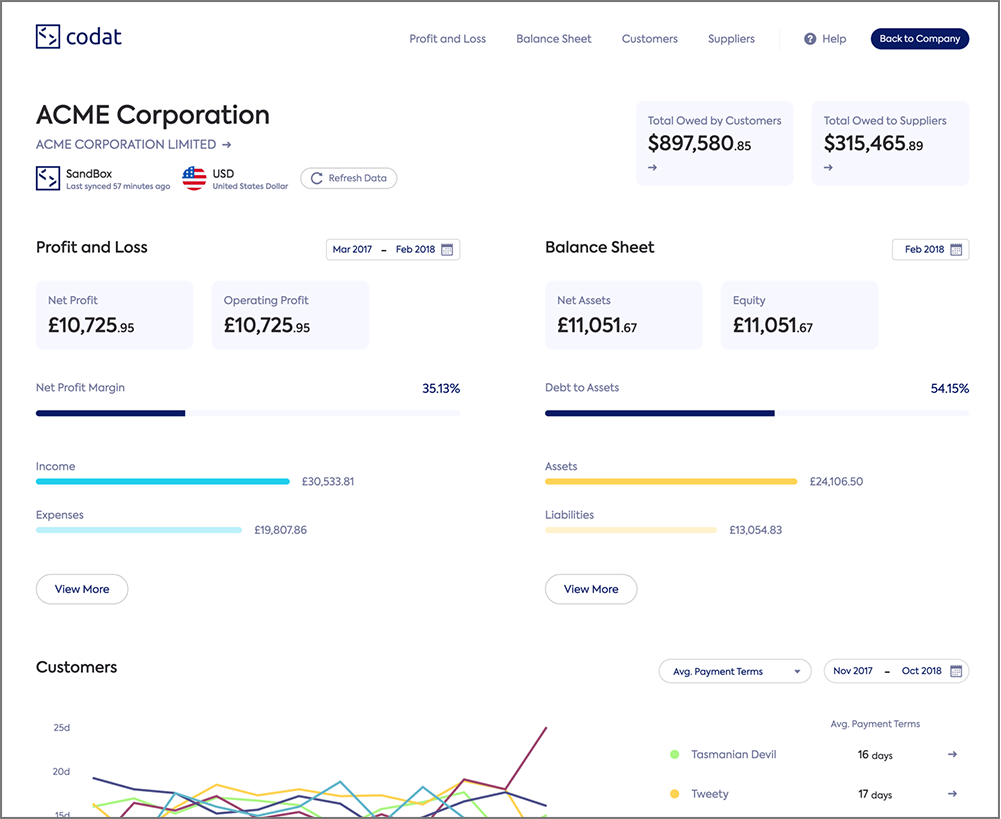Image resolution: width=1001 pixels, height=819 pixels.
Task: Click Operating Profit card
Action: pos(290,315)
